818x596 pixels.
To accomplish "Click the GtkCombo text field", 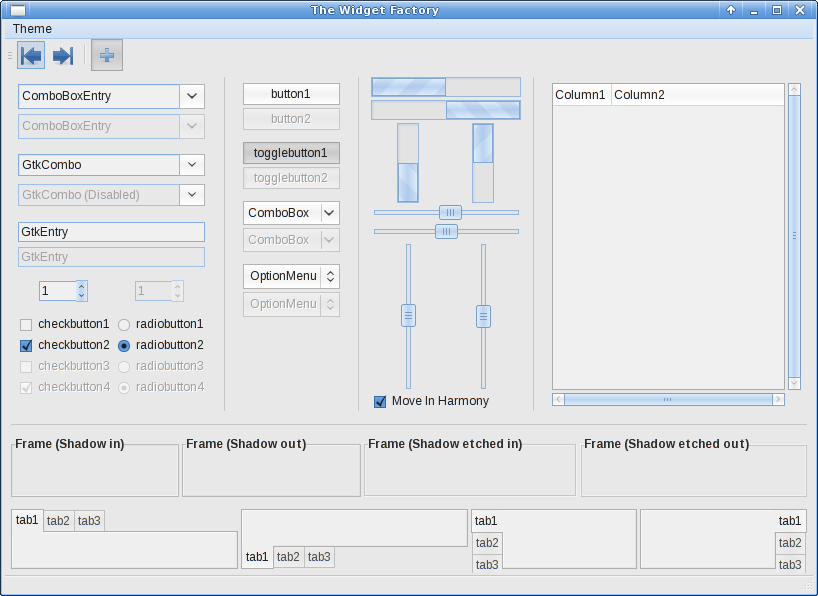I will [x=99, y=165].
